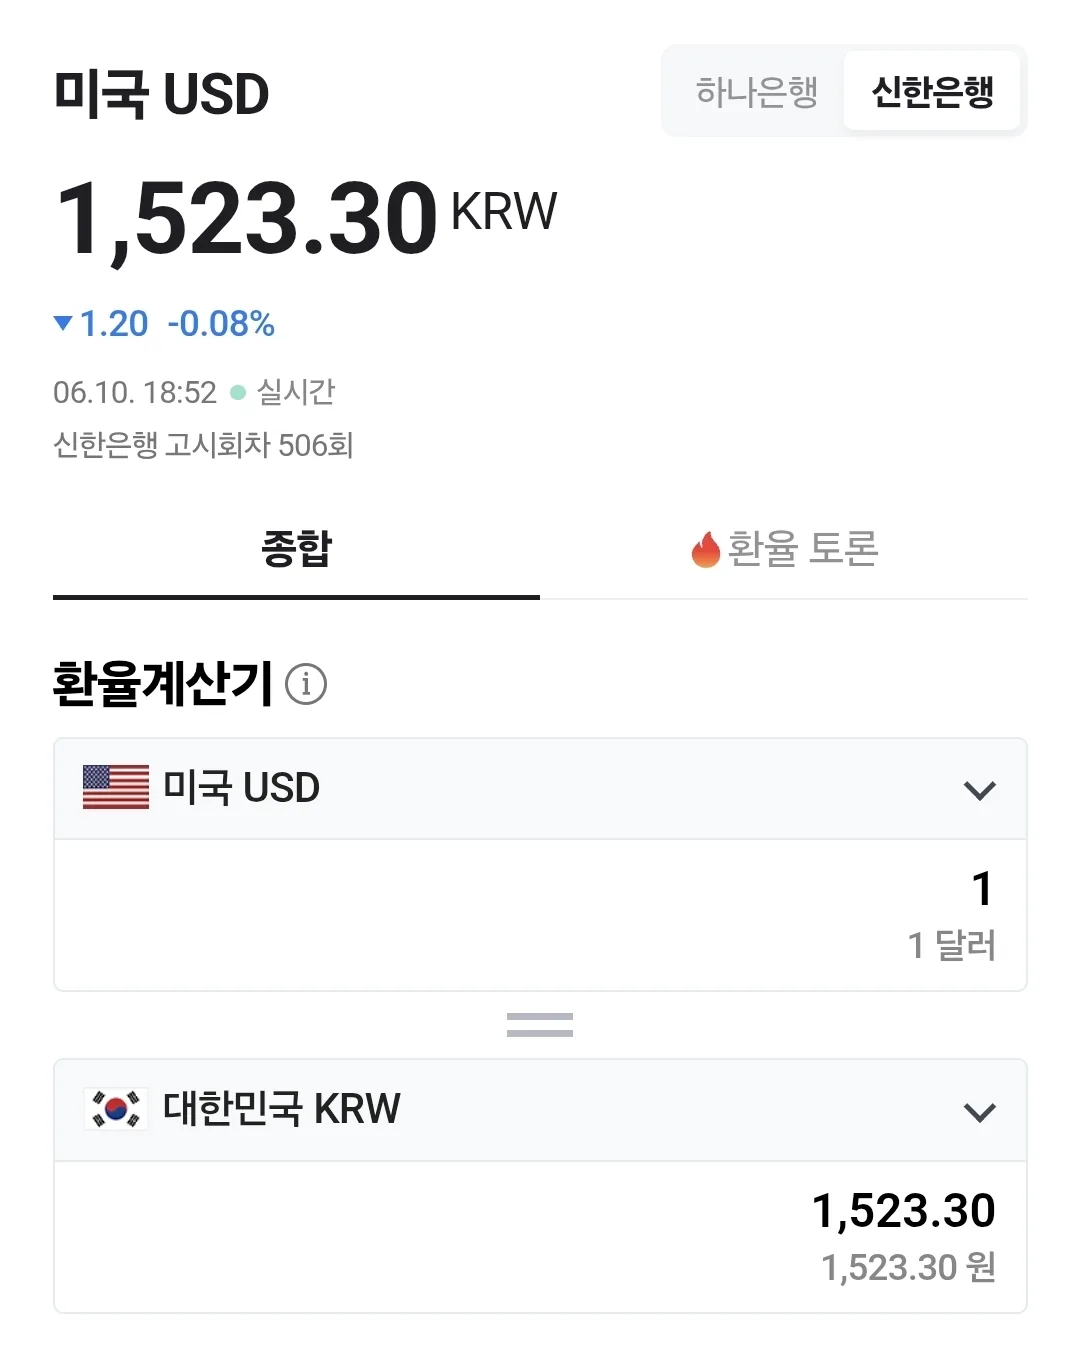Select the 신한은행 bank option
This screenshot has height=1353, width=1079.
[x=932, y=91]
